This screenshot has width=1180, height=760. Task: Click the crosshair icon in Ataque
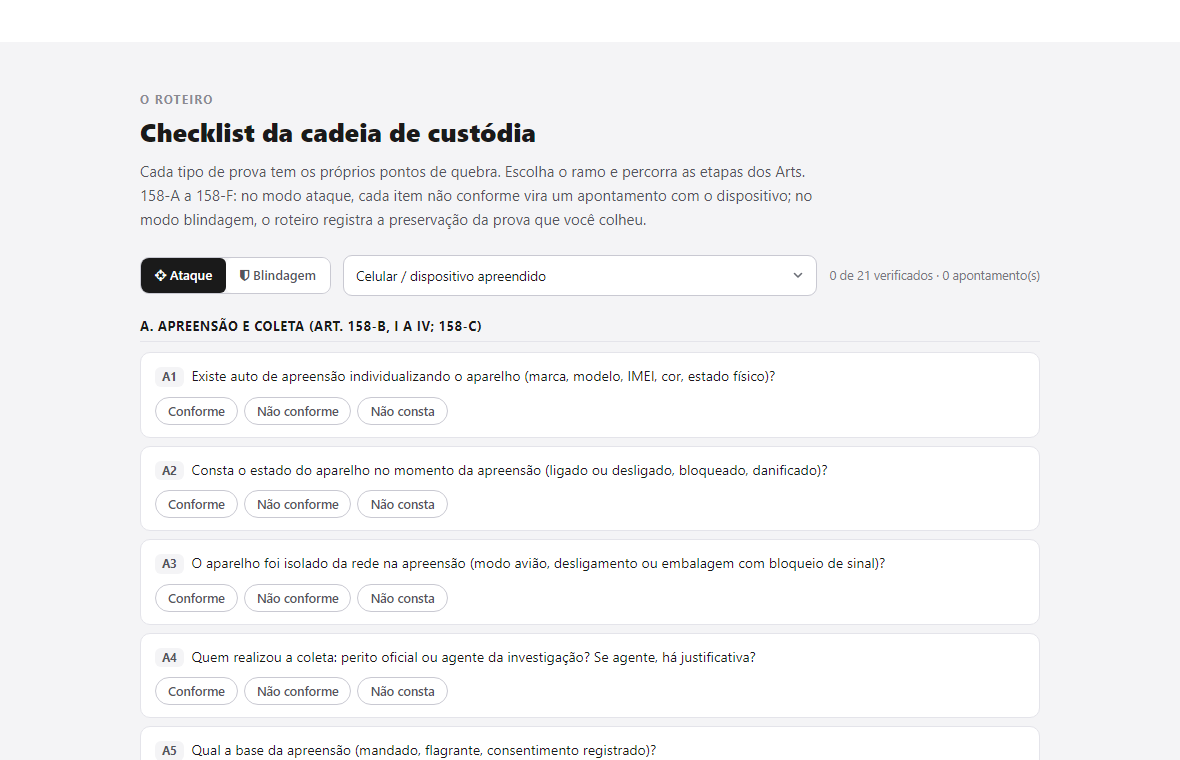coord(160,275)
